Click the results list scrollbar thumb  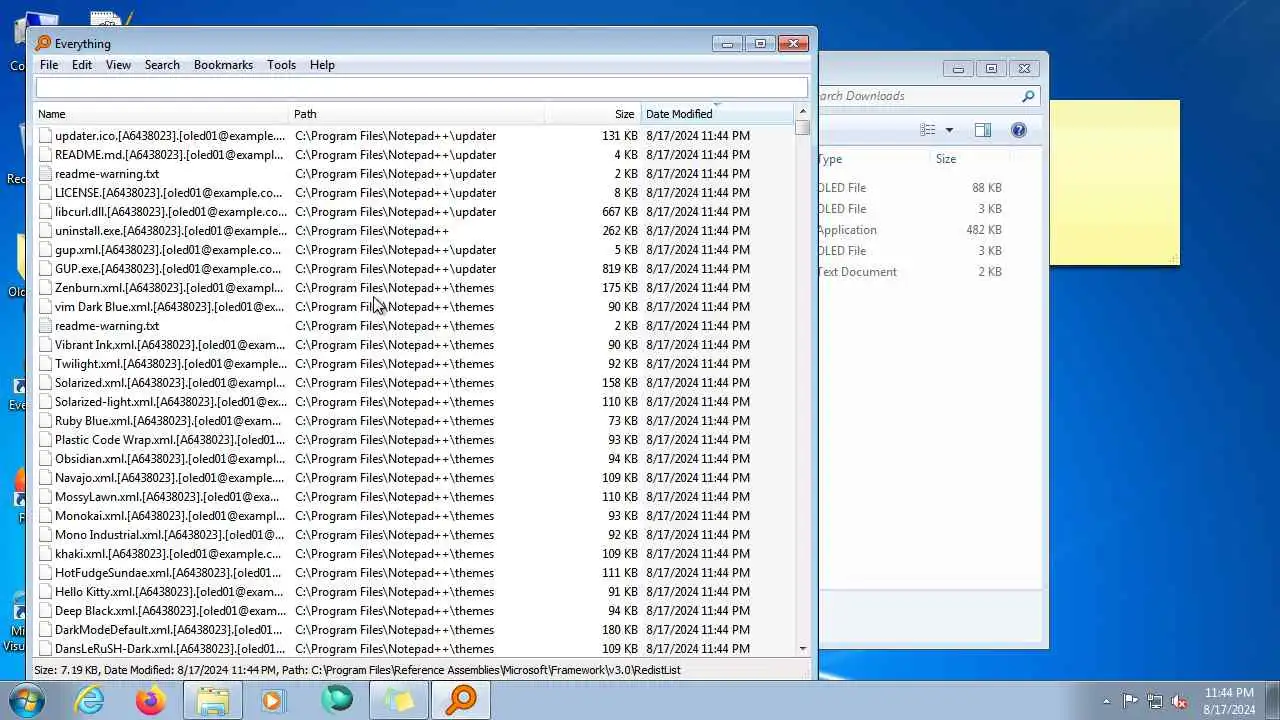802,127
